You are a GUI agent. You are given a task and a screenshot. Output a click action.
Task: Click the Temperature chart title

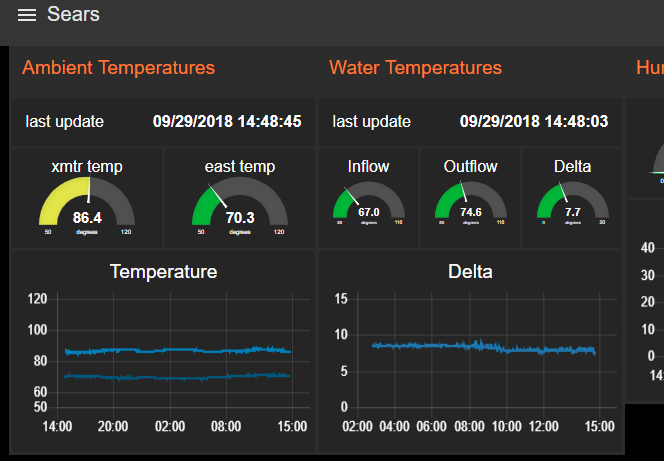click(163, 271)
